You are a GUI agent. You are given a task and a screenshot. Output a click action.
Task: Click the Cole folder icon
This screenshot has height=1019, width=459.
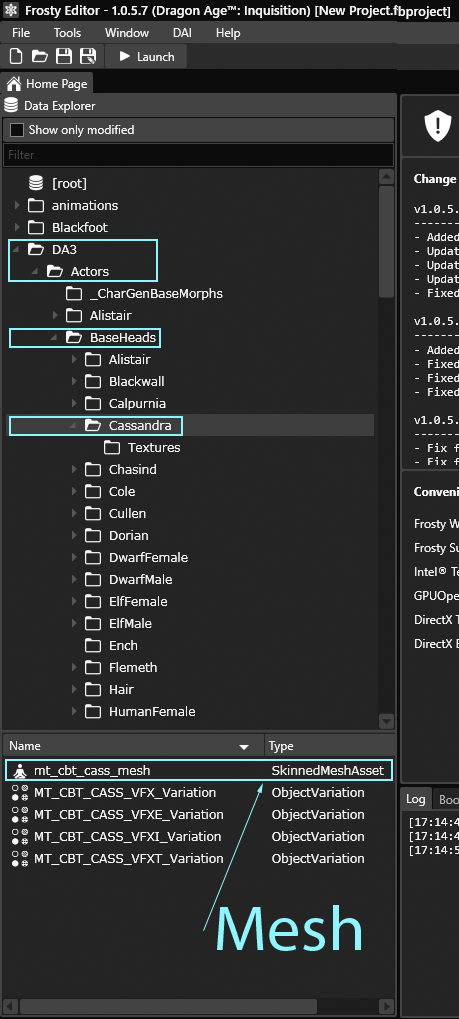click(x=94, y=491)
